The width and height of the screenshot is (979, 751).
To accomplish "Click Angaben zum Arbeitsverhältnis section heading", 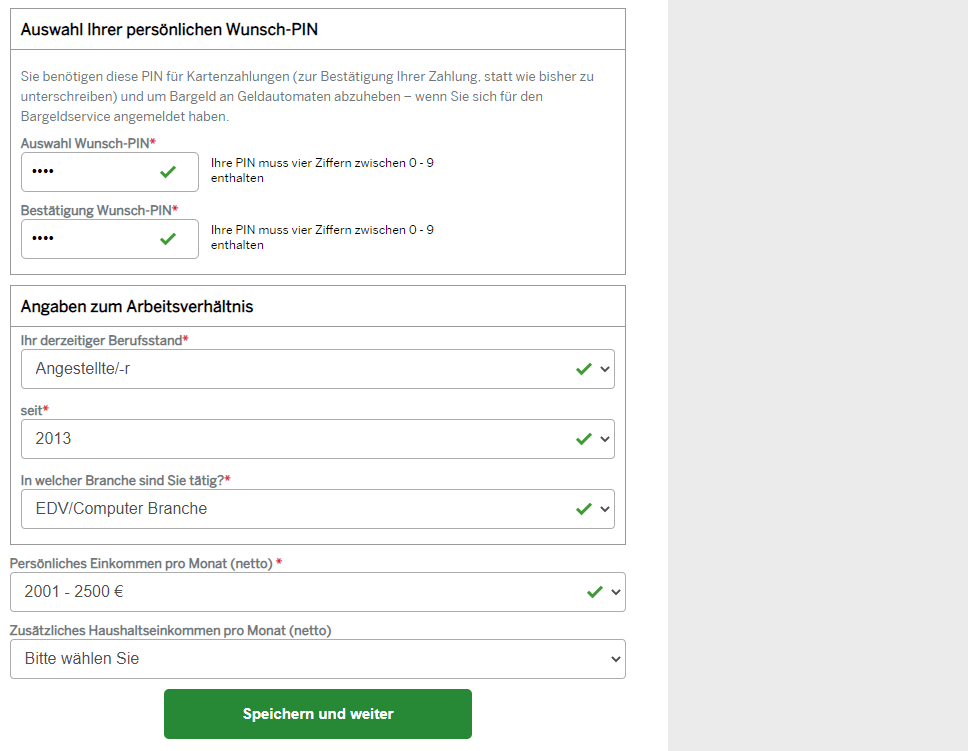I will coord(137,307).
